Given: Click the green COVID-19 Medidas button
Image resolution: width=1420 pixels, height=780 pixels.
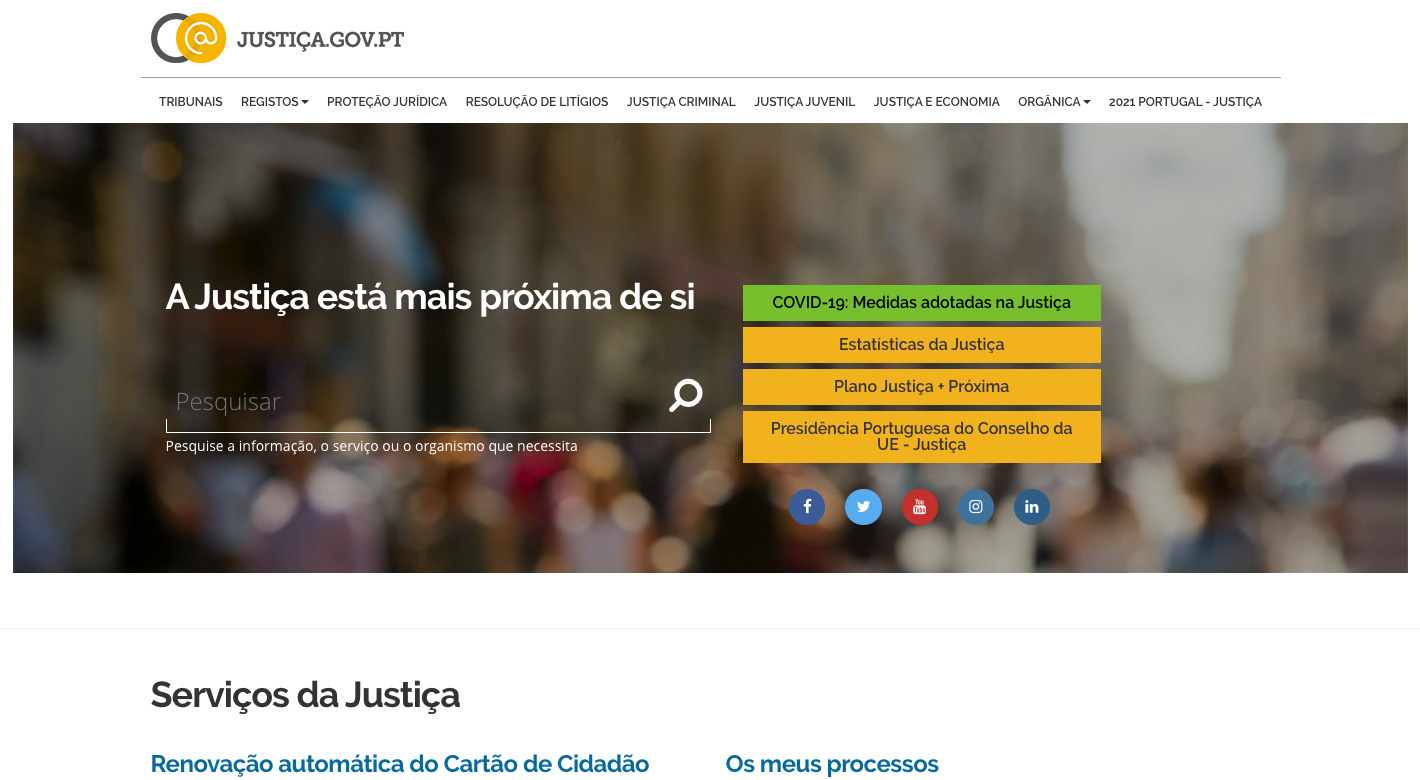Looking at the screenshot, I should [921, 303].
